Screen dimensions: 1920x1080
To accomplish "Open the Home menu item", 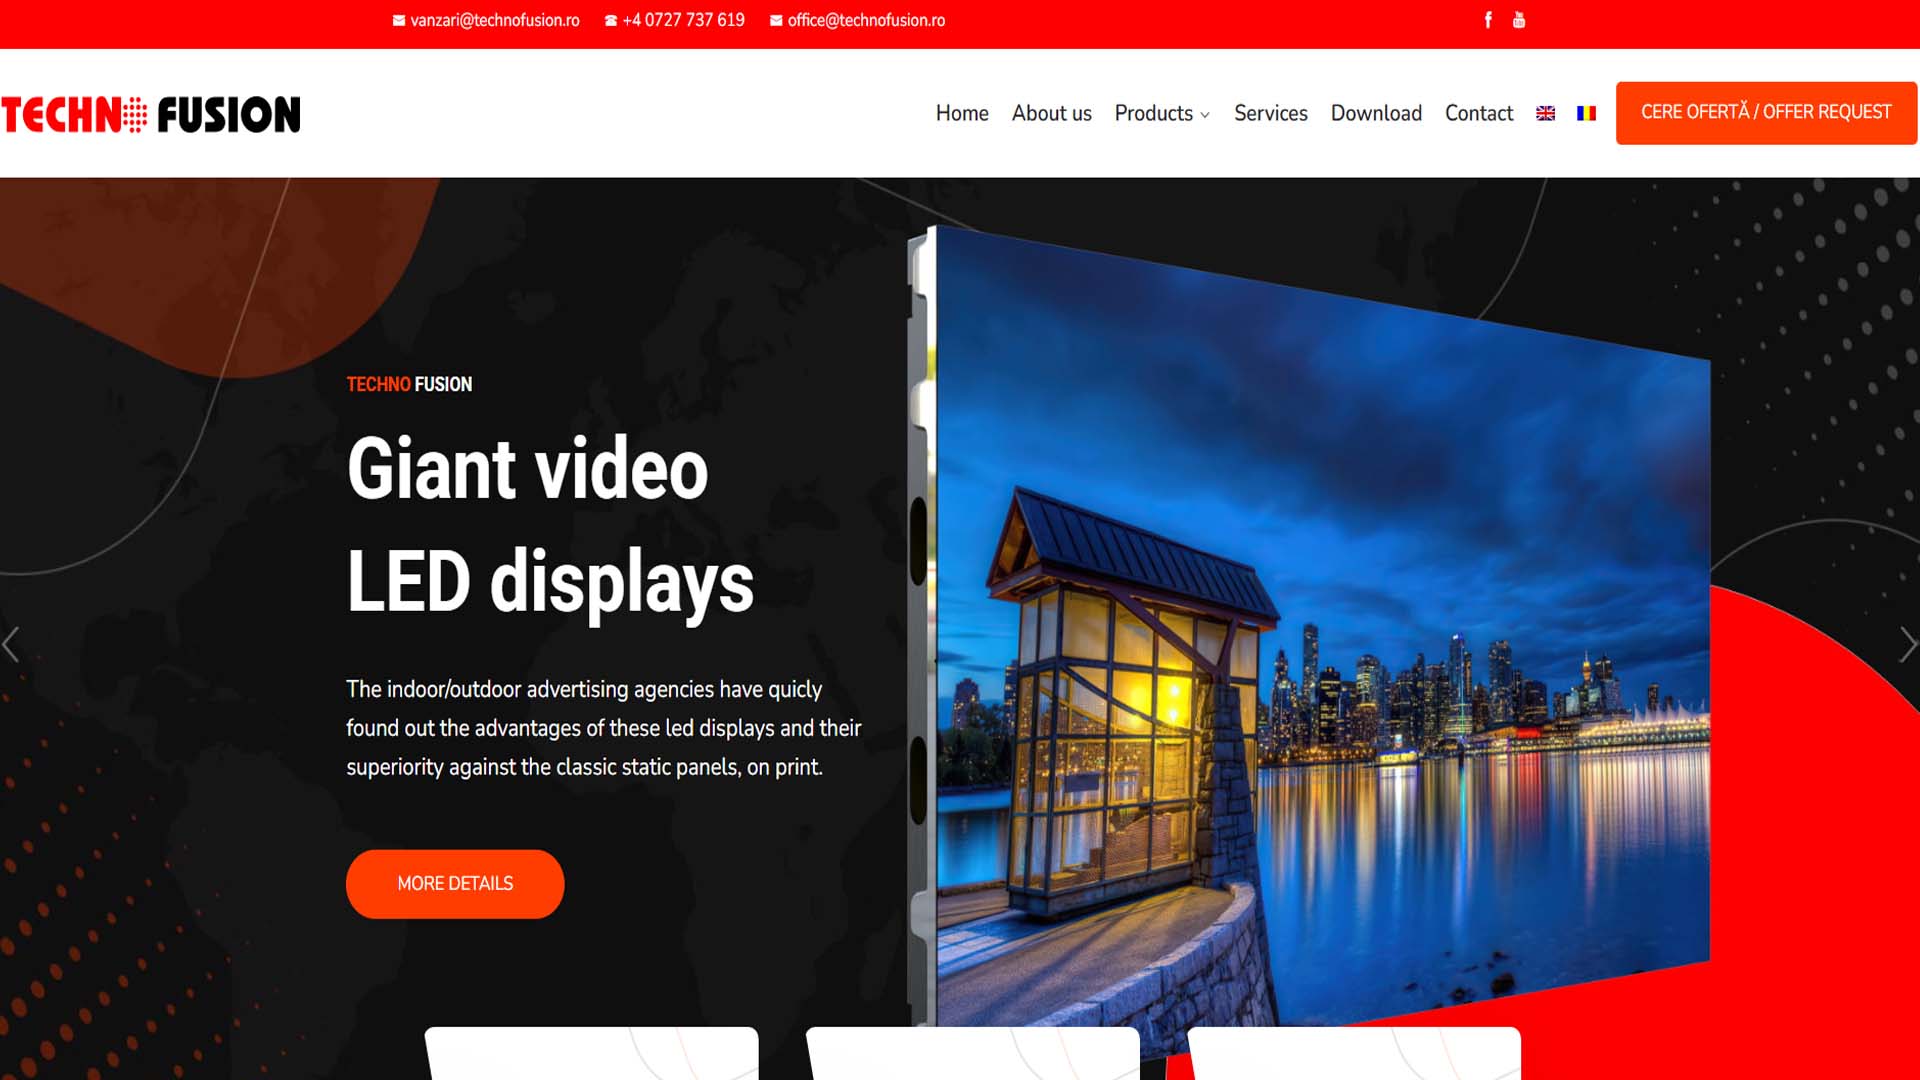I will click(962, 113).
